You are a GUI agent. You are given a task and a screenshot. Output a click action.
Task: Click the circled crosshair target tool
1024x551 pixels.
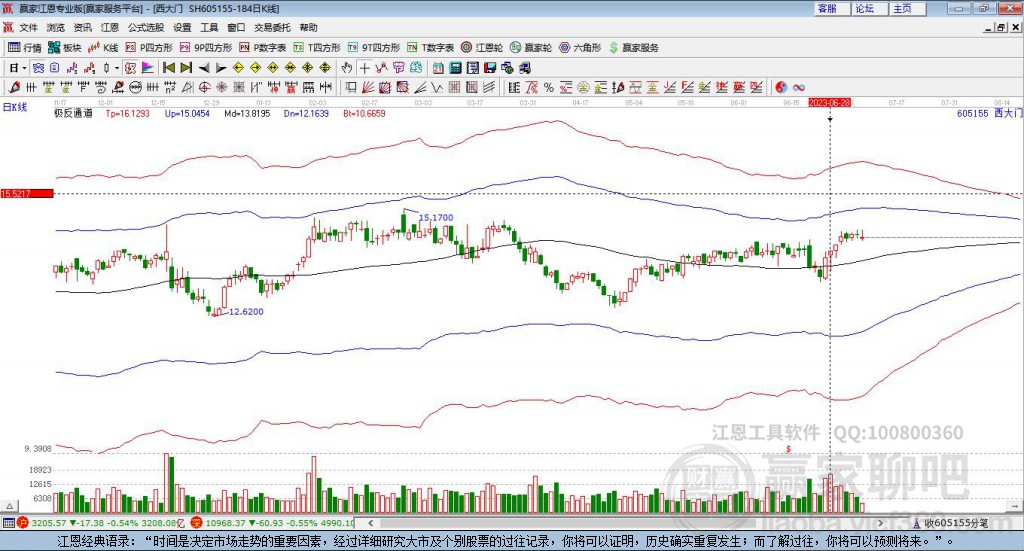(204, 87)
